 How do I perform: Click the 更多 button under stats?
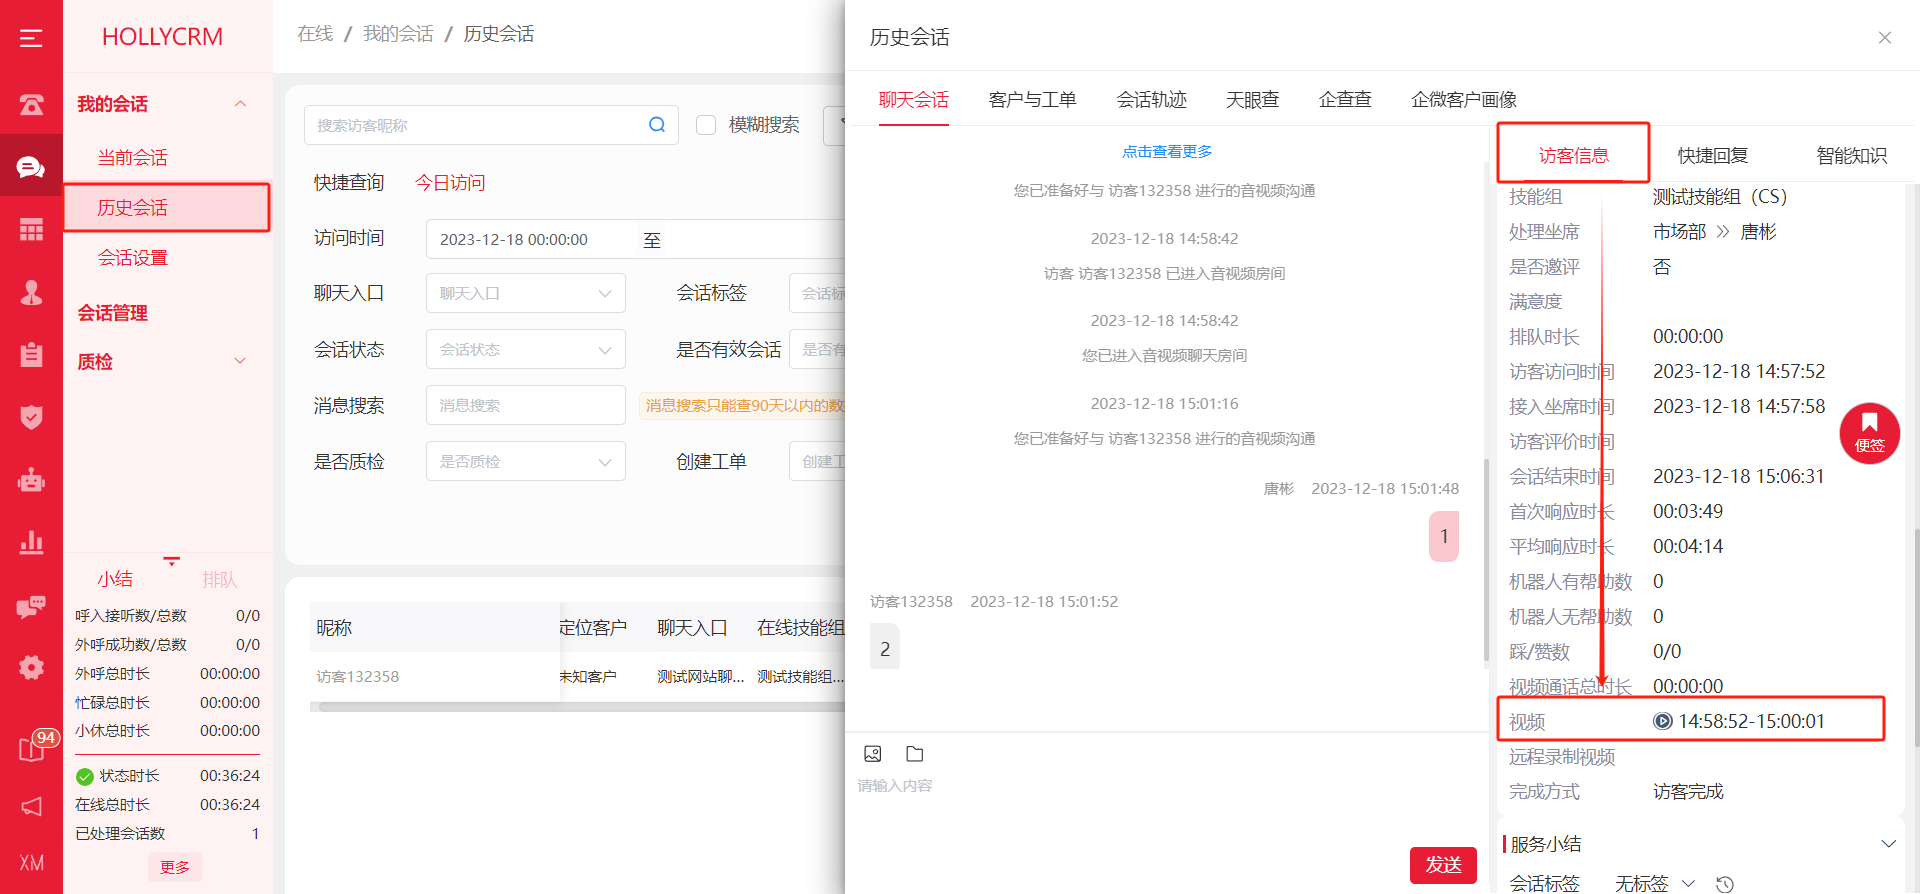coord(175,867)
